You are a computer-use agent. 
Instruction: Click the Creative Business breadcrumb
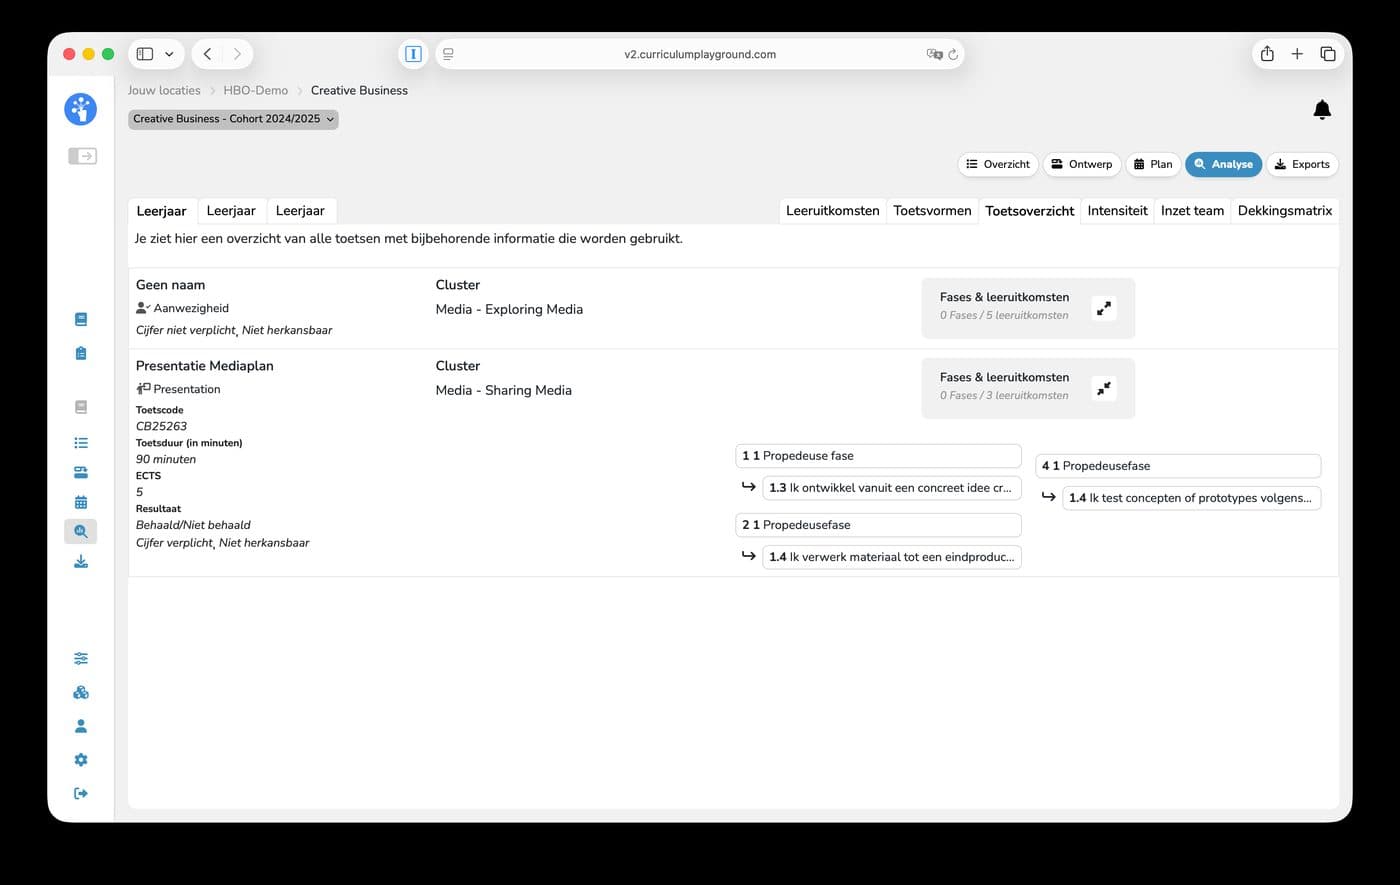pos(359,90)
